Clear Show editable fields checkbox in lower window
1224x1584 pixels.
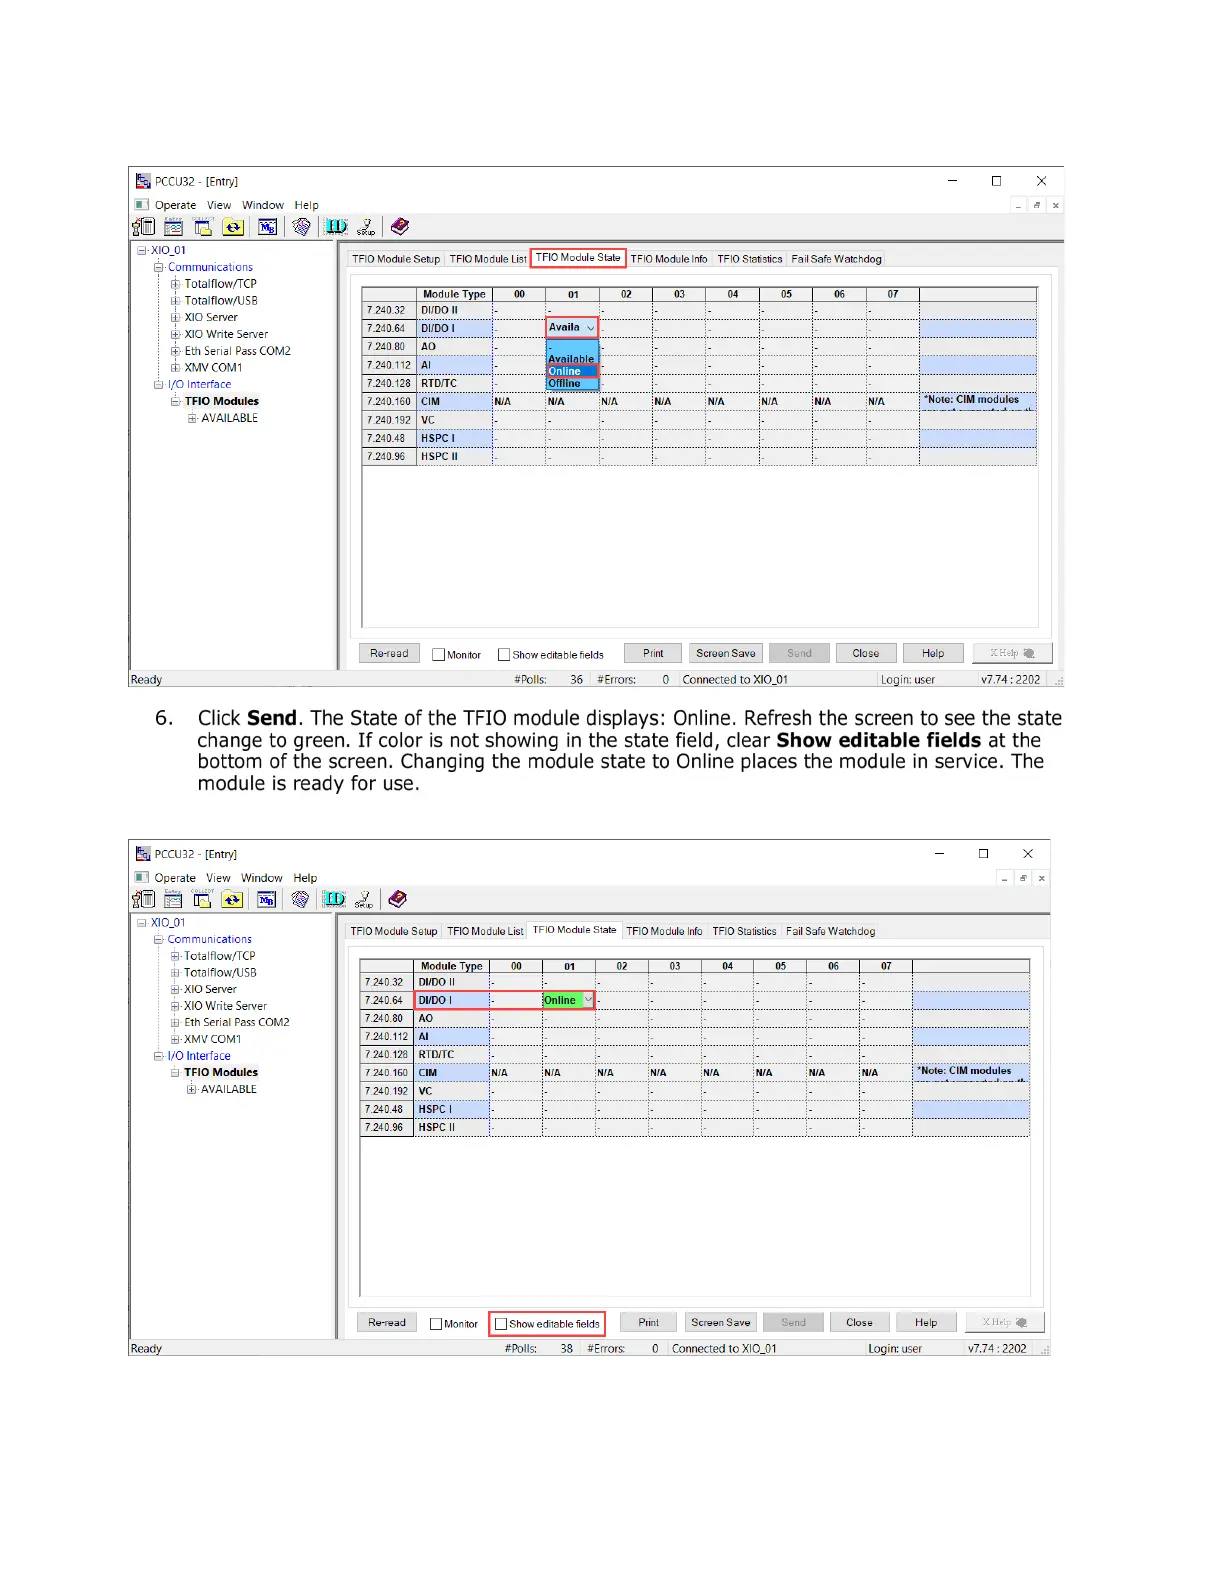click(501, 1324)
